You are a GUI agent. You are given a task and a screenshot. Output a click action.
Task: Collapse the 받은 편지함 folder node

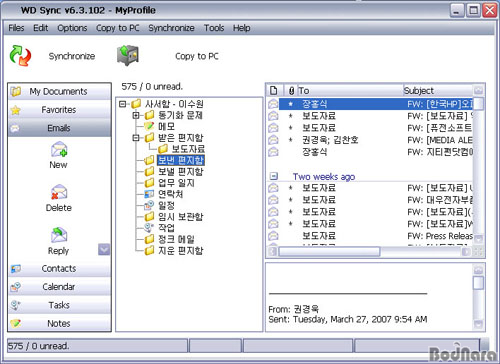tap(136, 138)
